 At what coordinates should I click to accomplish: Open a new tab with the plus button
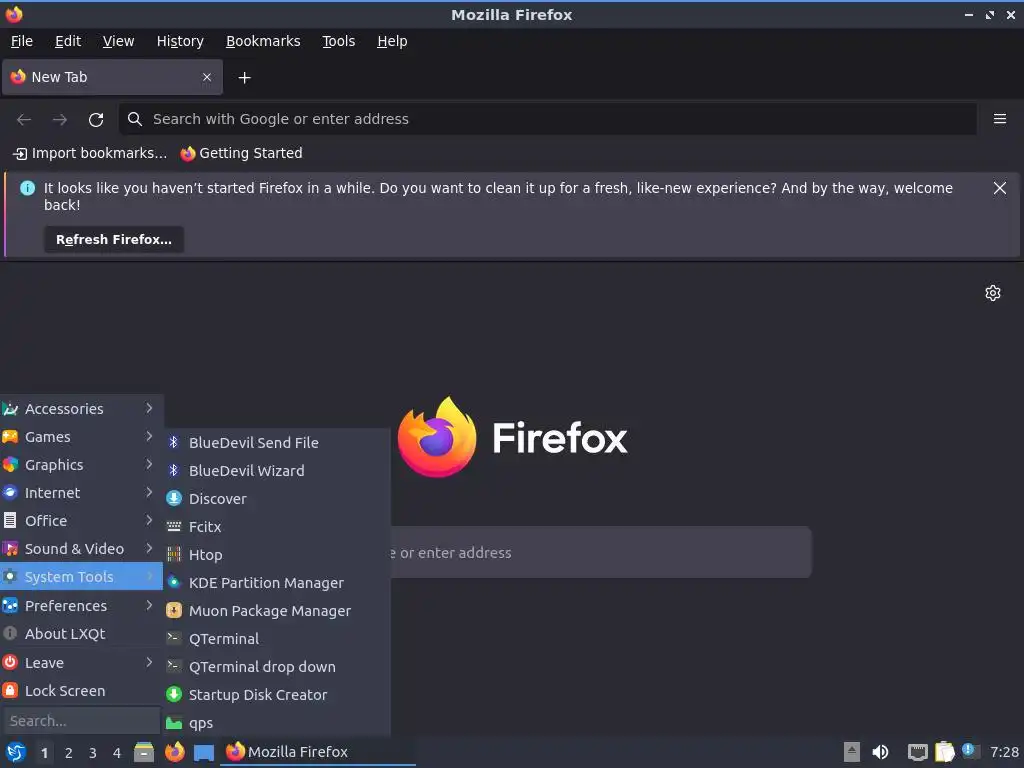tap(244, 78)
